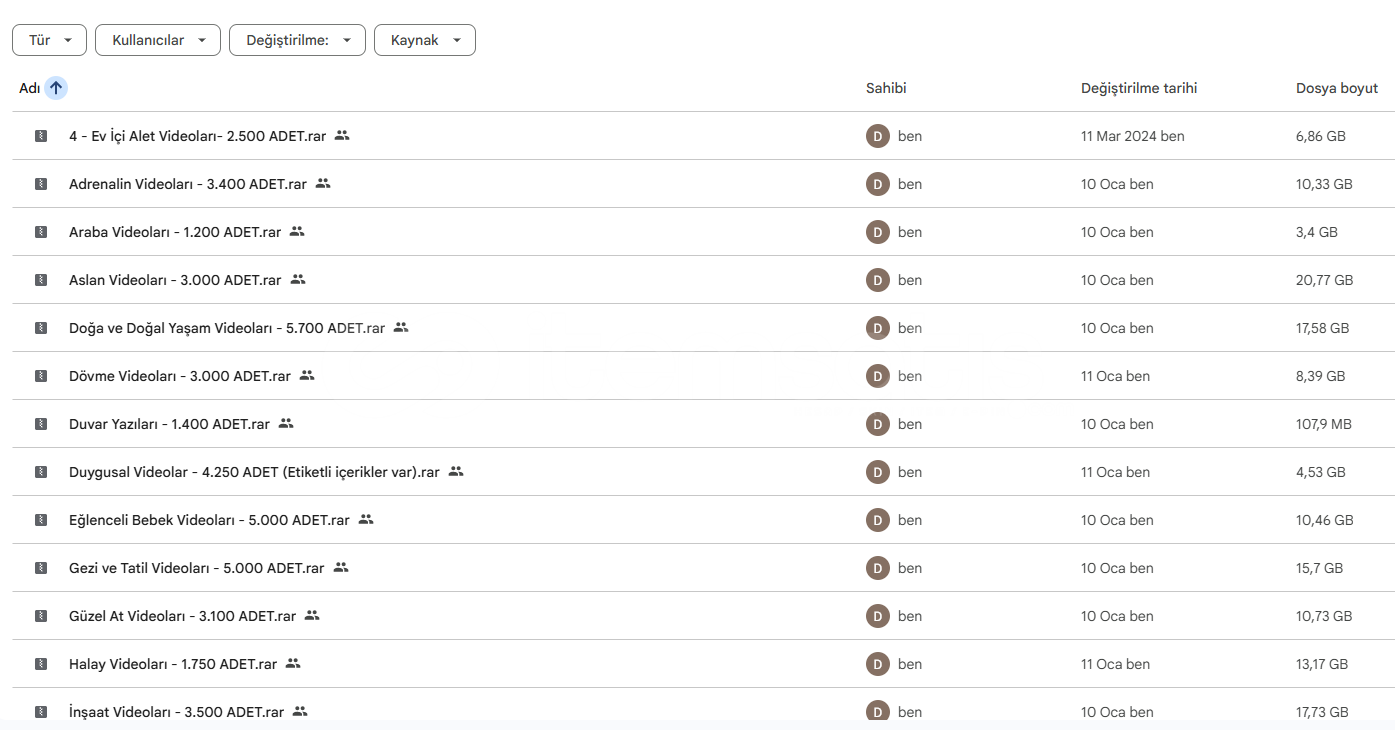Select the Gezi ve Tatil Videoları file
1395x730 pixels.
(197, 568)
